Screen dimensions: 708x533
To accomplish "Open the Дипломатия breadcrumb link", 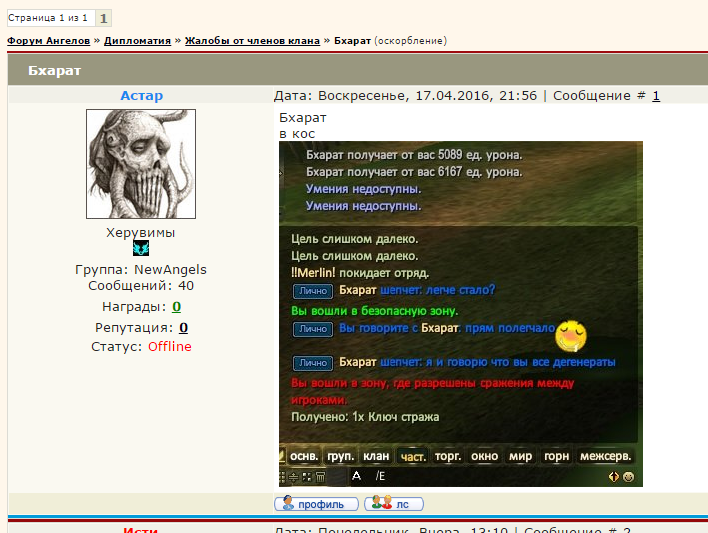I will (x=138, y=41).
